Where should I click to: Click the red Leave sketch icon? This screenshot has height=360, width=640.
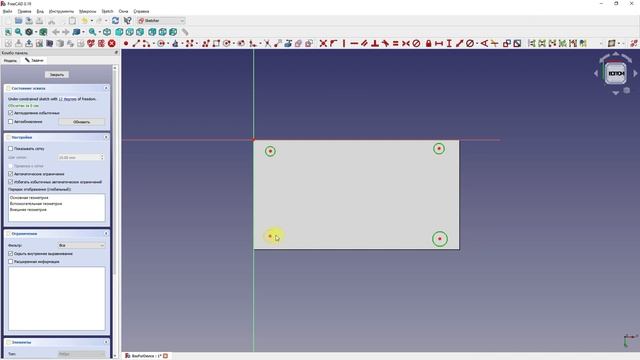(x=111, y=43)
